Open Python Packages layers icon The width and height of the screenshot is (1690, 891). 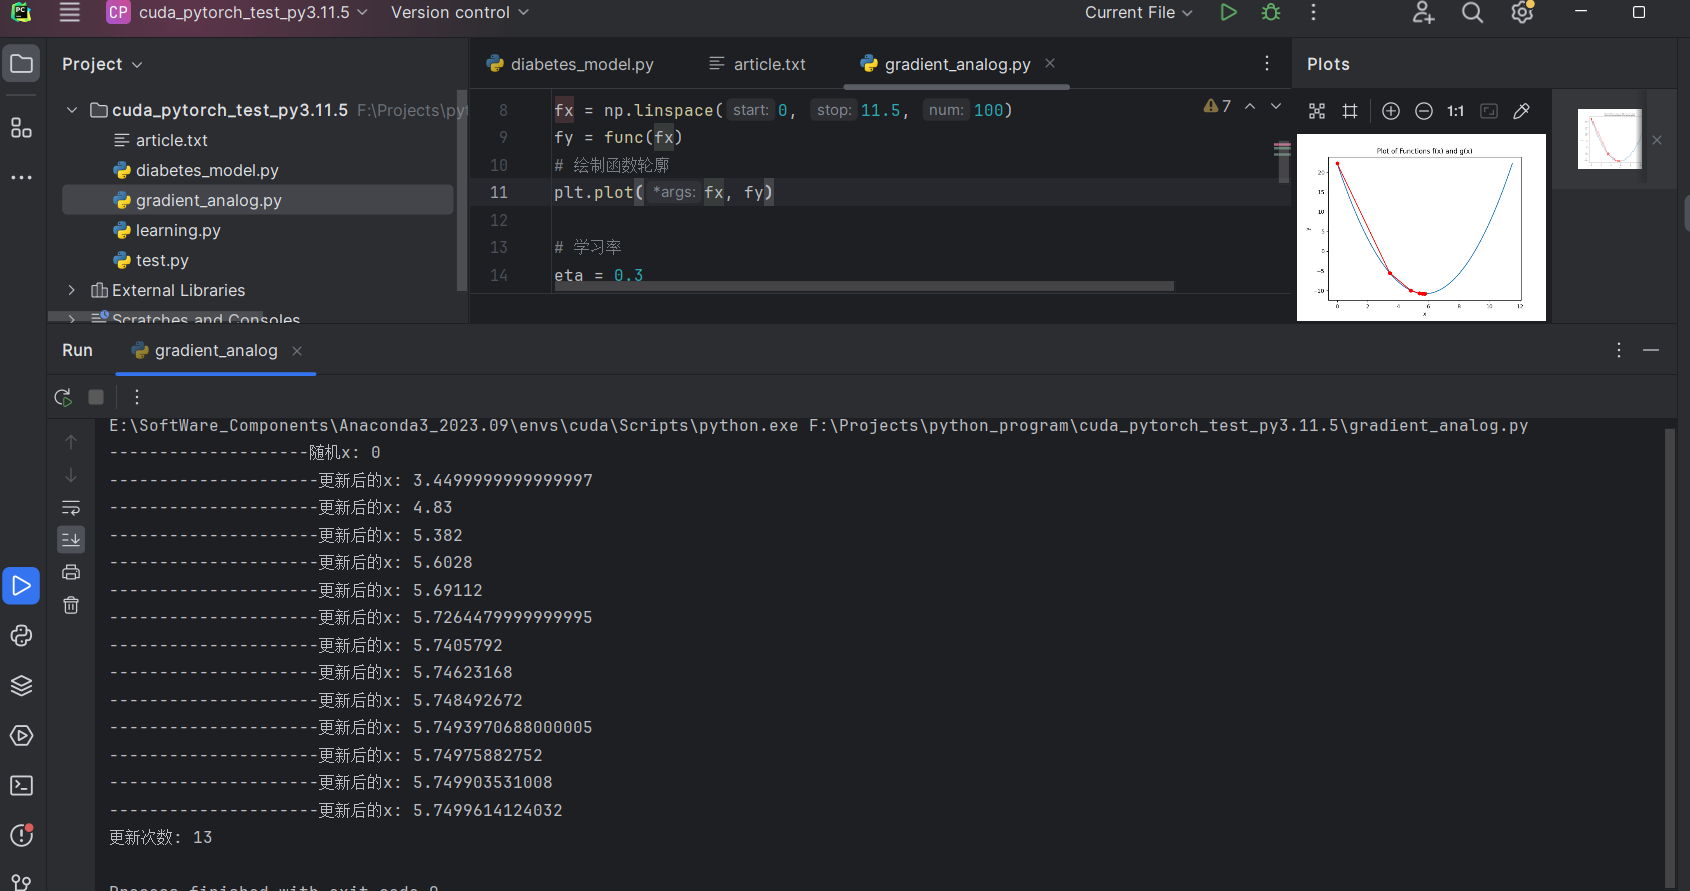(21, 686)
